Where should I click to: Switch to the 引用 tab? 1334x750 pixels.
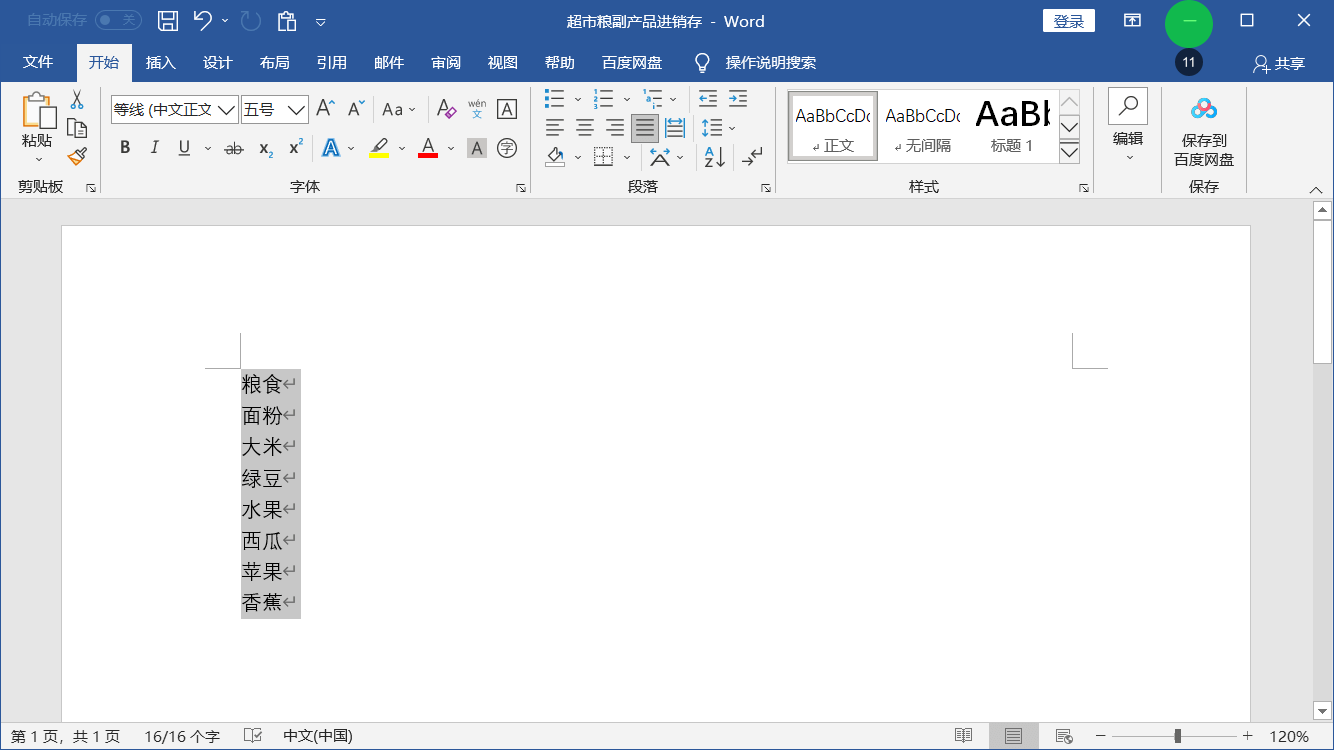tap(331, 62)
